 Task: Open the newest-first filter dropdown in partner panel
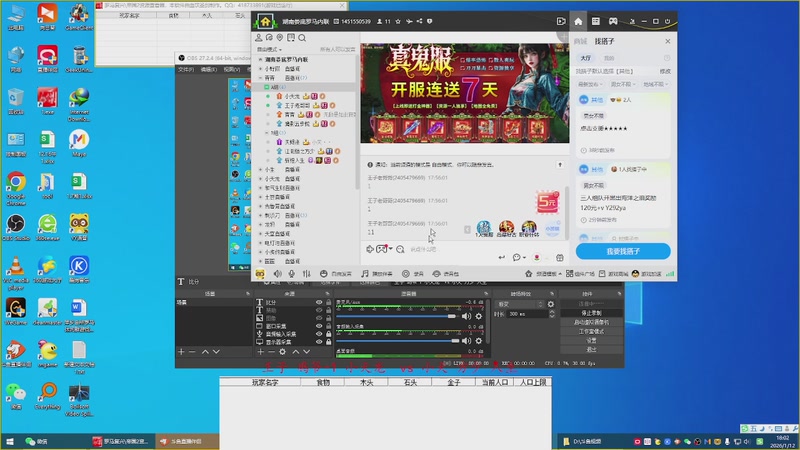(591, 84)
